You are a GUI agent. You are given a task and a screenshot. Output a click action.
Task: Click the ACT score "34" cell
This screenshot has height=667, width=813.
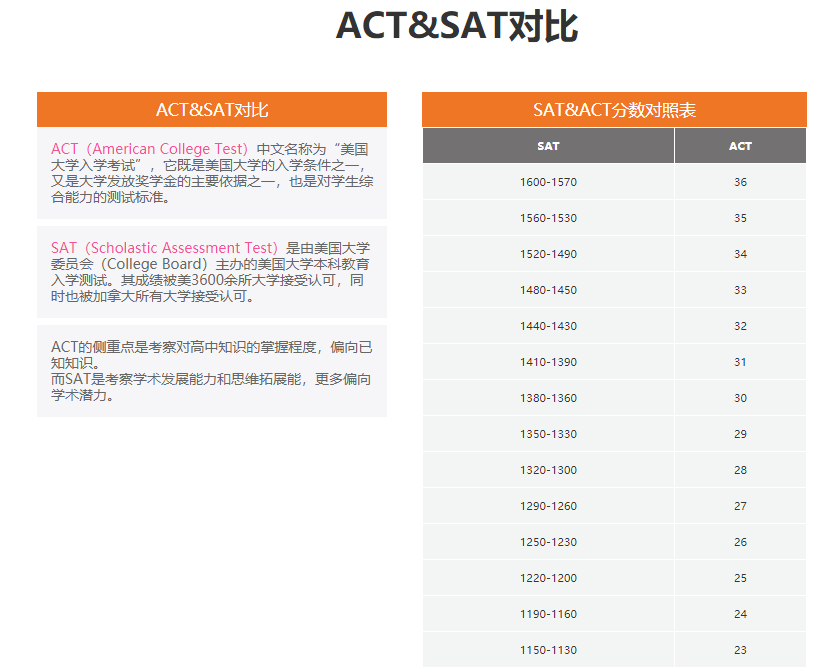point(740,254)
